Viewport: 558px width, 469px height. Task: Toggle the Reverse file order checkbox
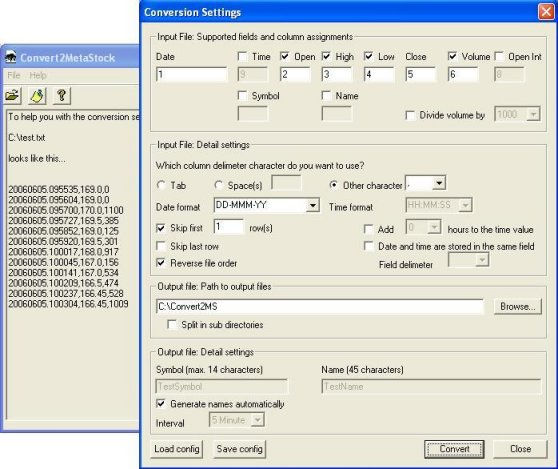161,263
